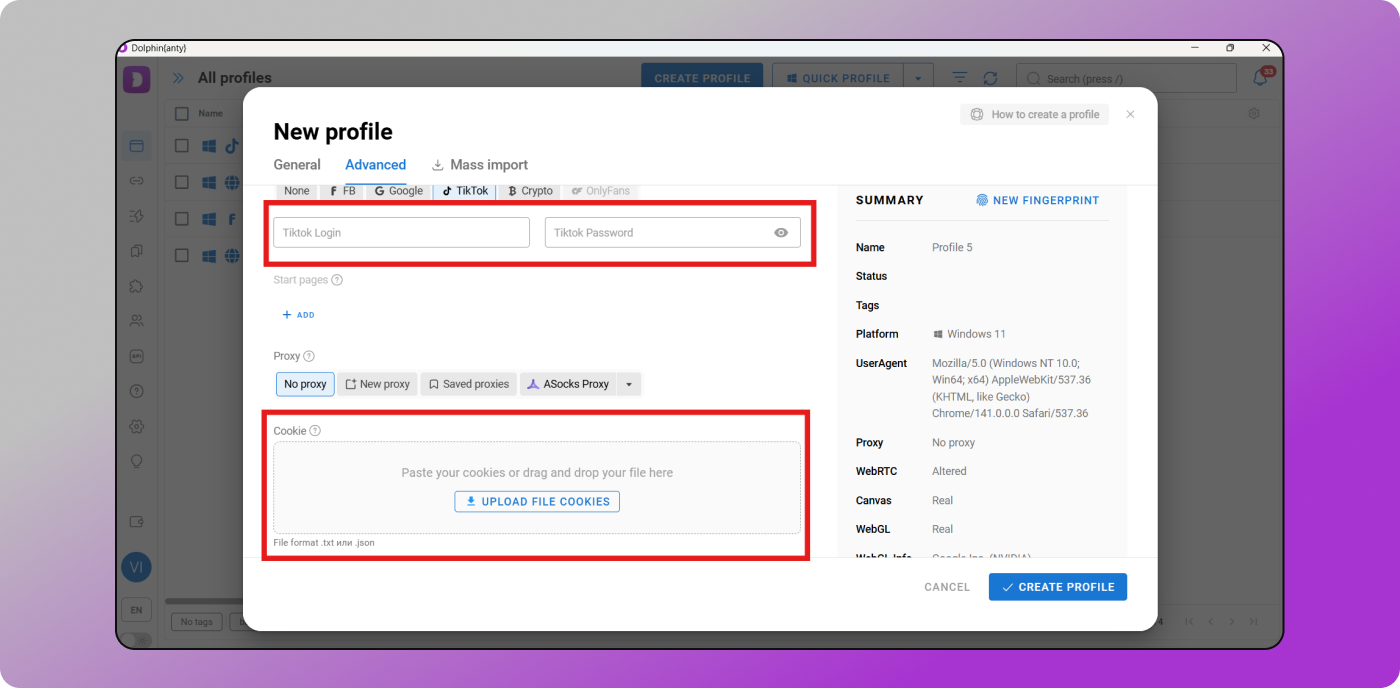Image resolution: width=1400 pixels, height=688 pixels.
Task: Close the New profile dialog
Action: tap(1130, 115)
